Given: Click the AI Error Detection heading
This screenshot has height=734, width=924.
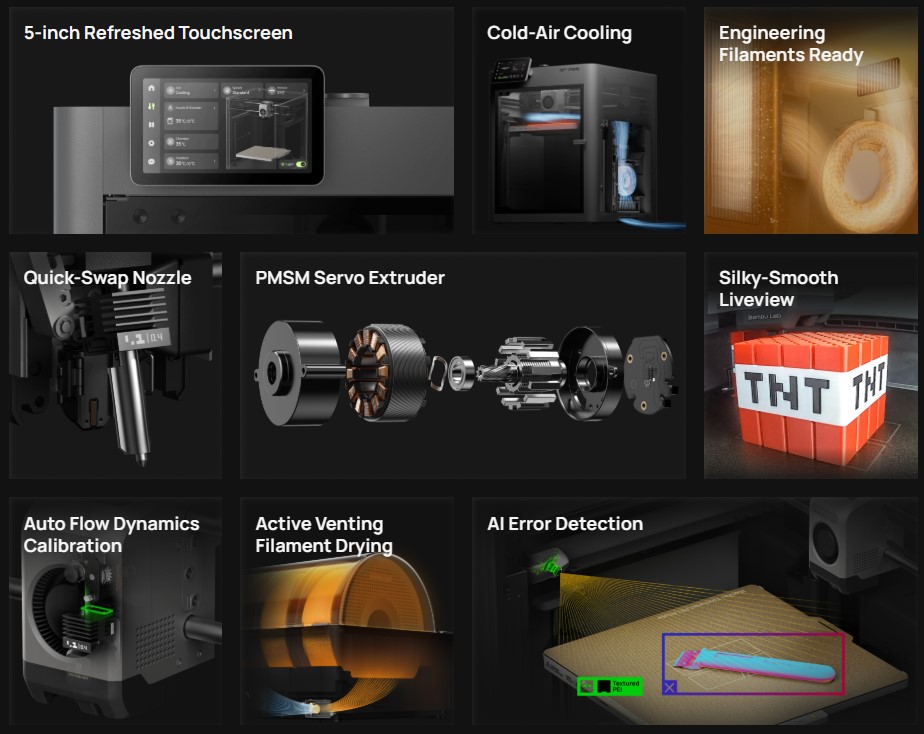Looking at the screenshot, I should coord(564,523).
